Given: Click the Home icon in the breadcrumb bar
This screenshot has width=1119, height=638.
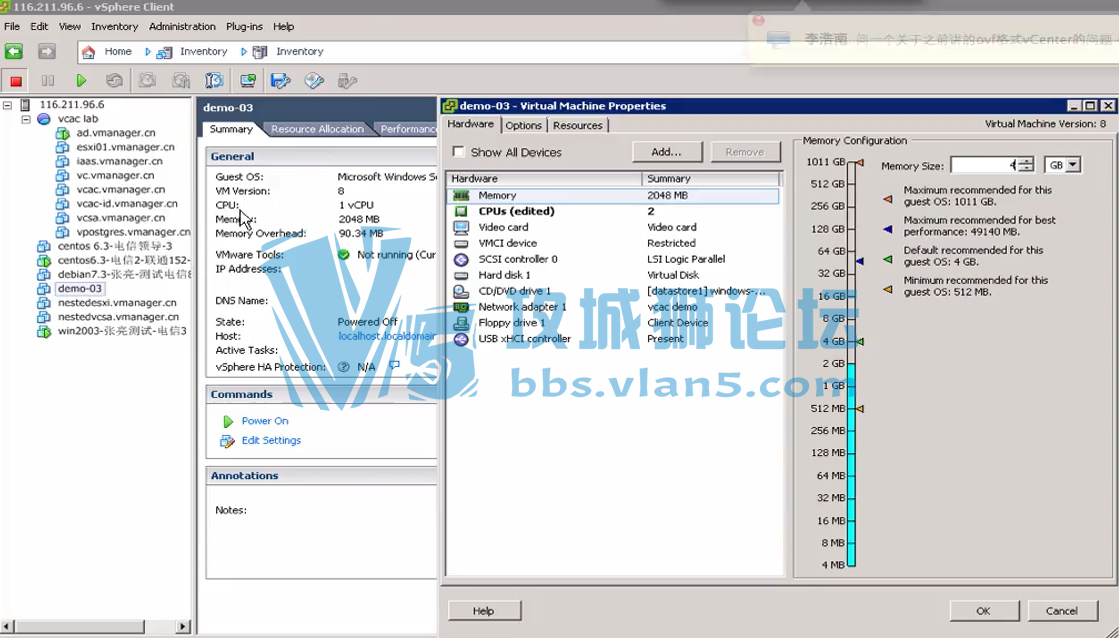Looking at the screenshot, I should tap(88, 51).
